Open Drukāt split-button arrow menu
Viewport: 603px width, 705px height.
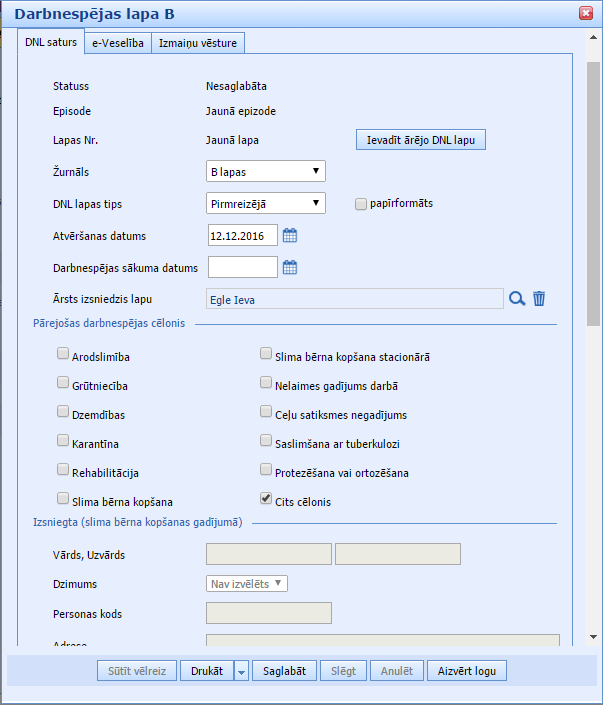[241, 672]
